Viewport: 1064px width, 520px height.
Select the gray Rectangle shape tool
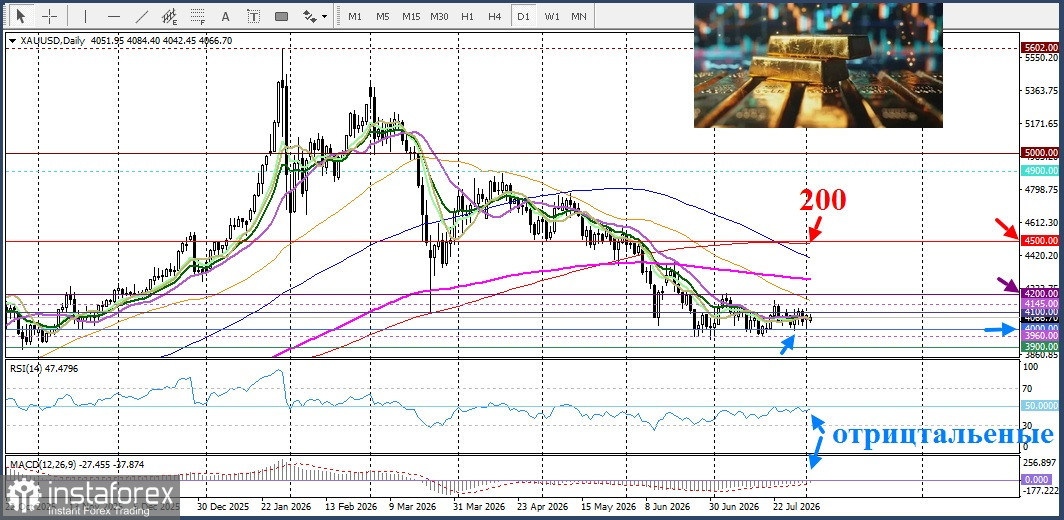[281, 16]
